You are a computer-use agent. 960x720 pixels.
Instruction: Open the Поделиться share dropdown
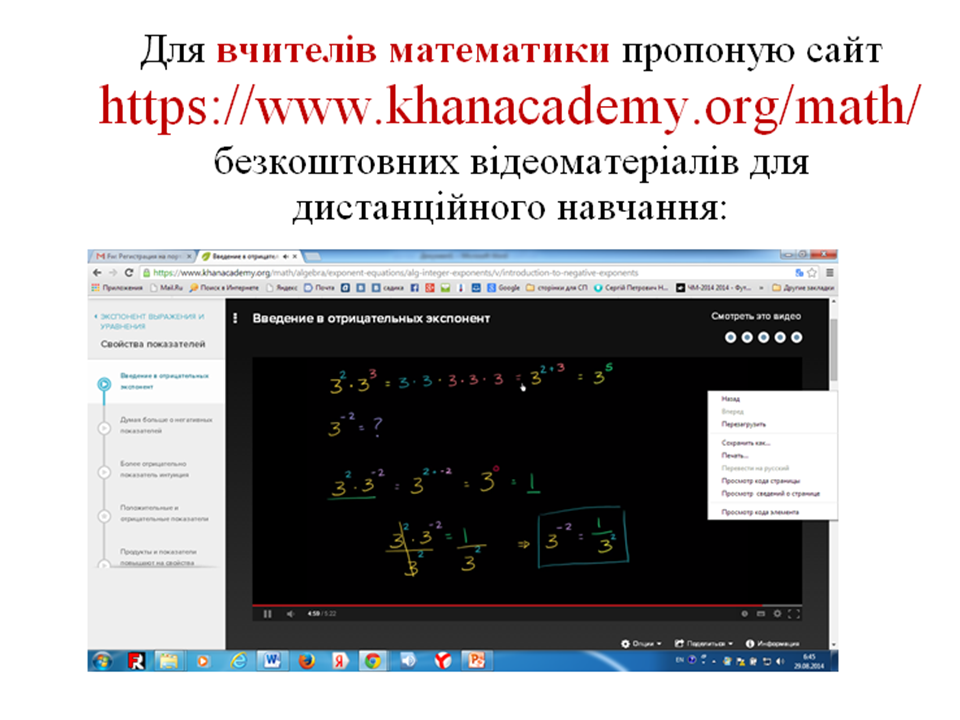(x=703, y=643)
